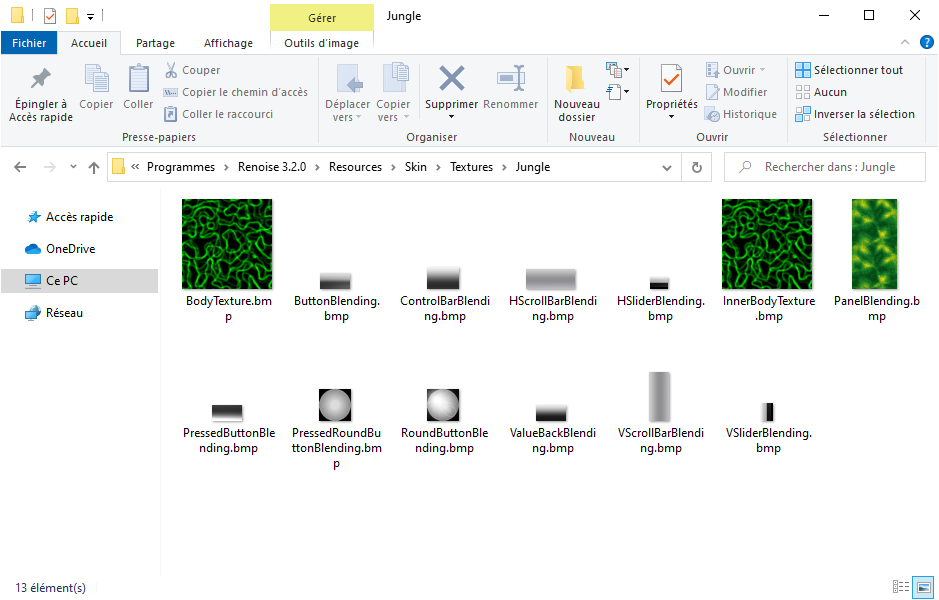
Task: Click the Gérer contextual tab header
Action: [x=322, y=18]
